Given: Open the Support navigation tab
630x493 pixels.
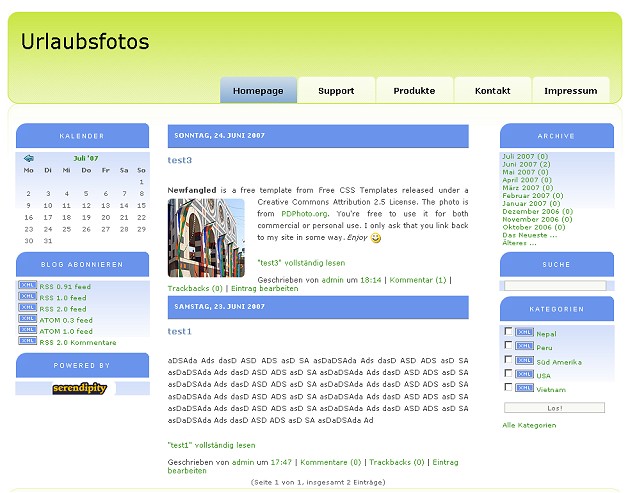Looking at the screenshot, I should click(336, 91).
